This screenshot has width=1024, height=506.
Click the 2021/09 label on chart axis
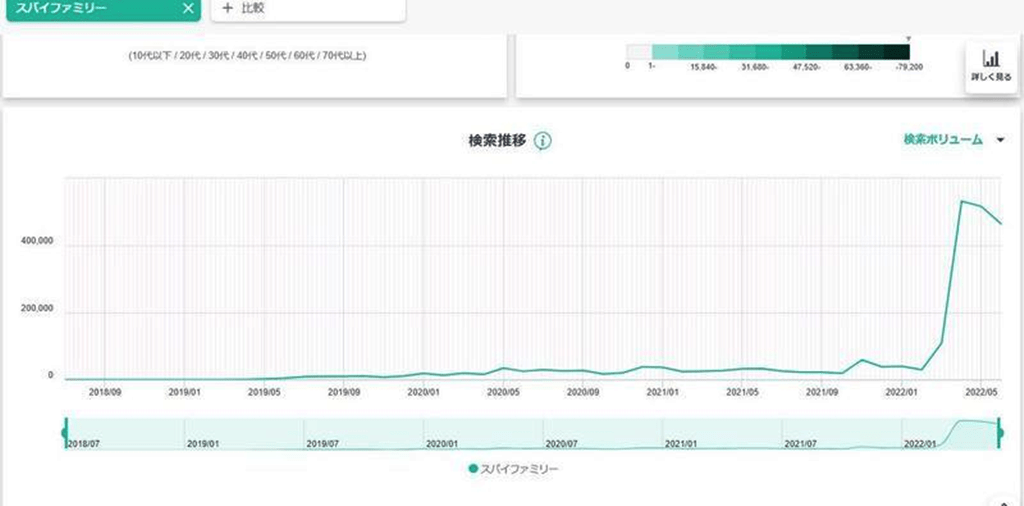(x=822, y=392)
